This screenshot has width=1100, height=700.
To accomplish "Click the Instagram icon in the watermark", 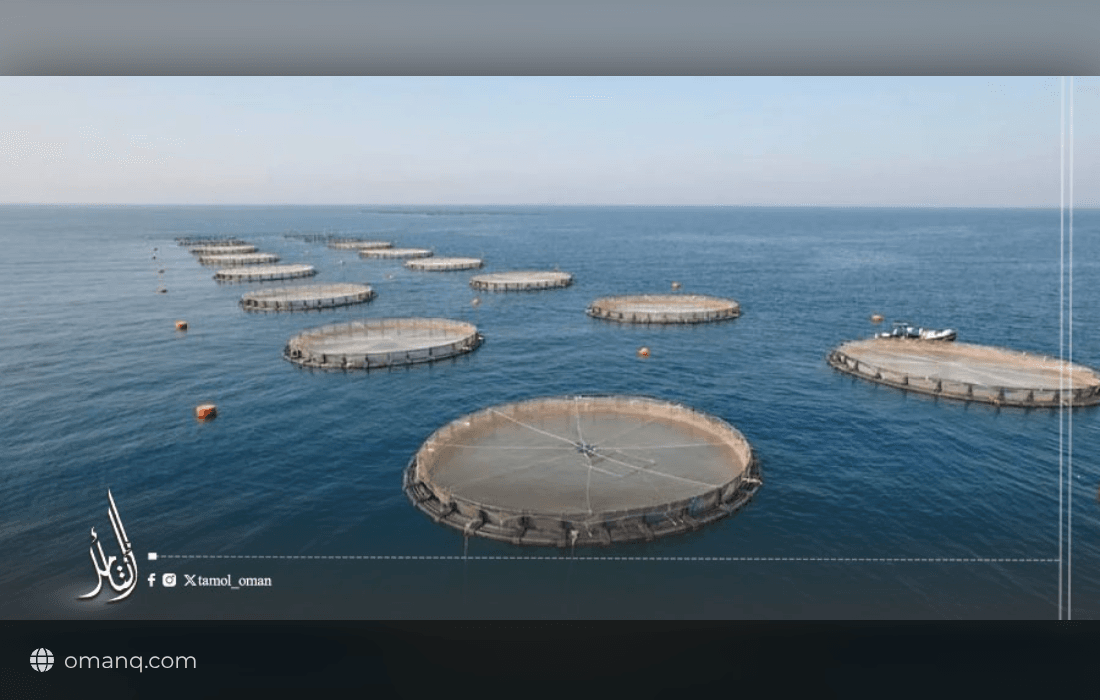I will 169,580.
